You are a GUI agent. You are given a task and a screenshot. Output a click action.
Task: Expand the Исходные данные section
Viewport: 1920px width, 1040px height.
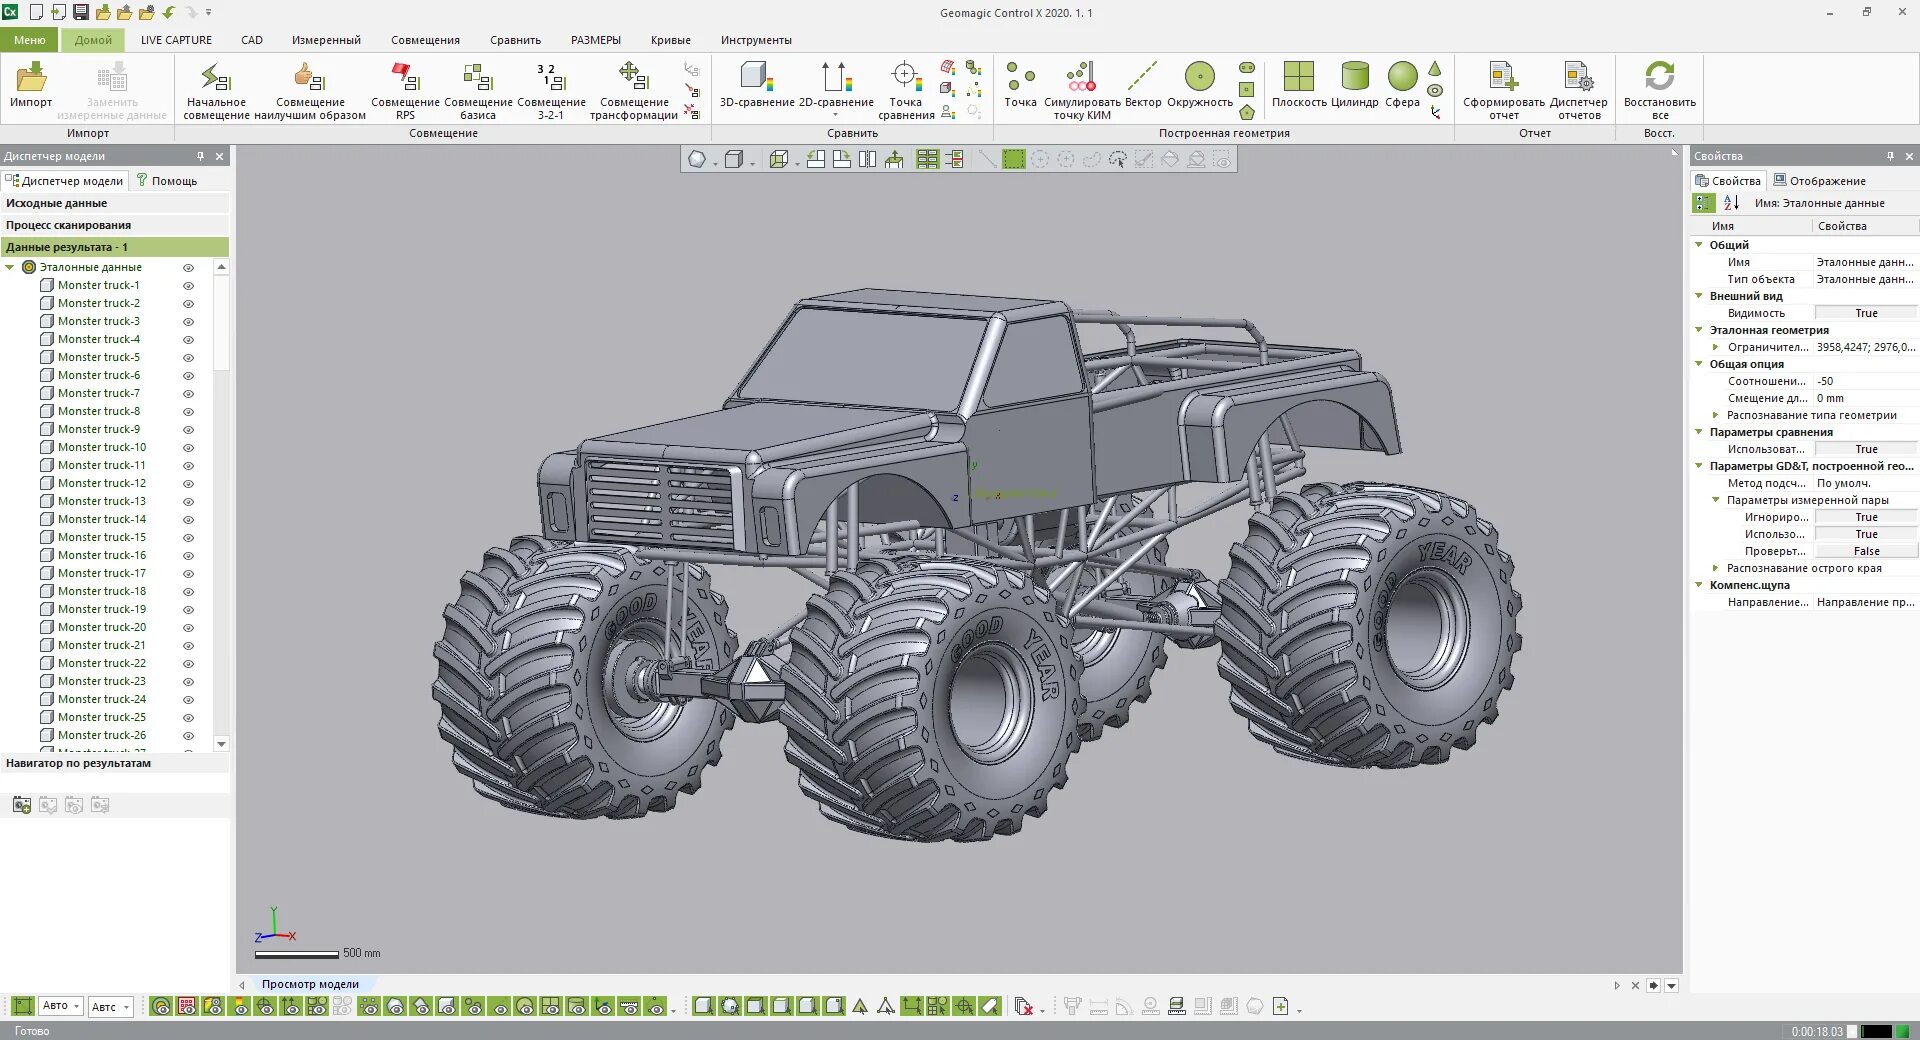(114, 203)
